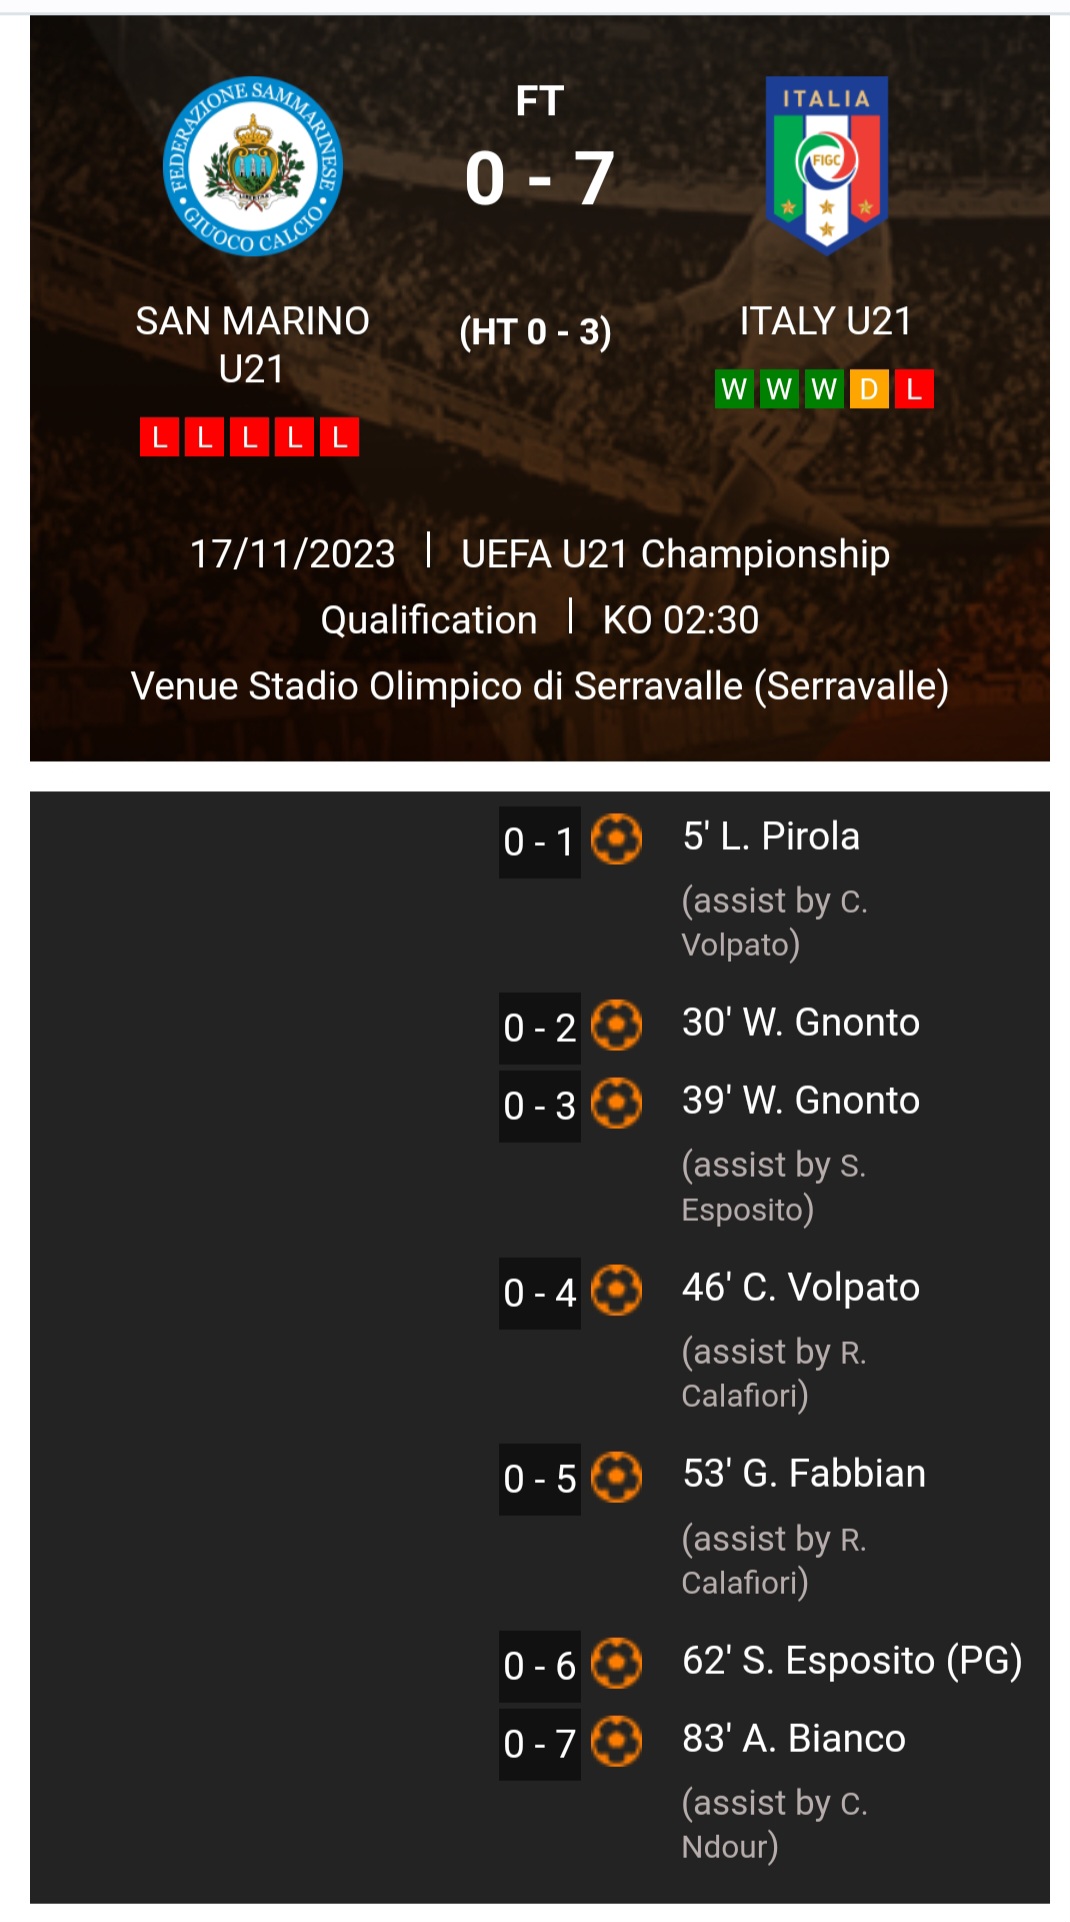1070x1922 pixels.
Task: Select San Marino's first red L form badge
Action: coord(160,437)
